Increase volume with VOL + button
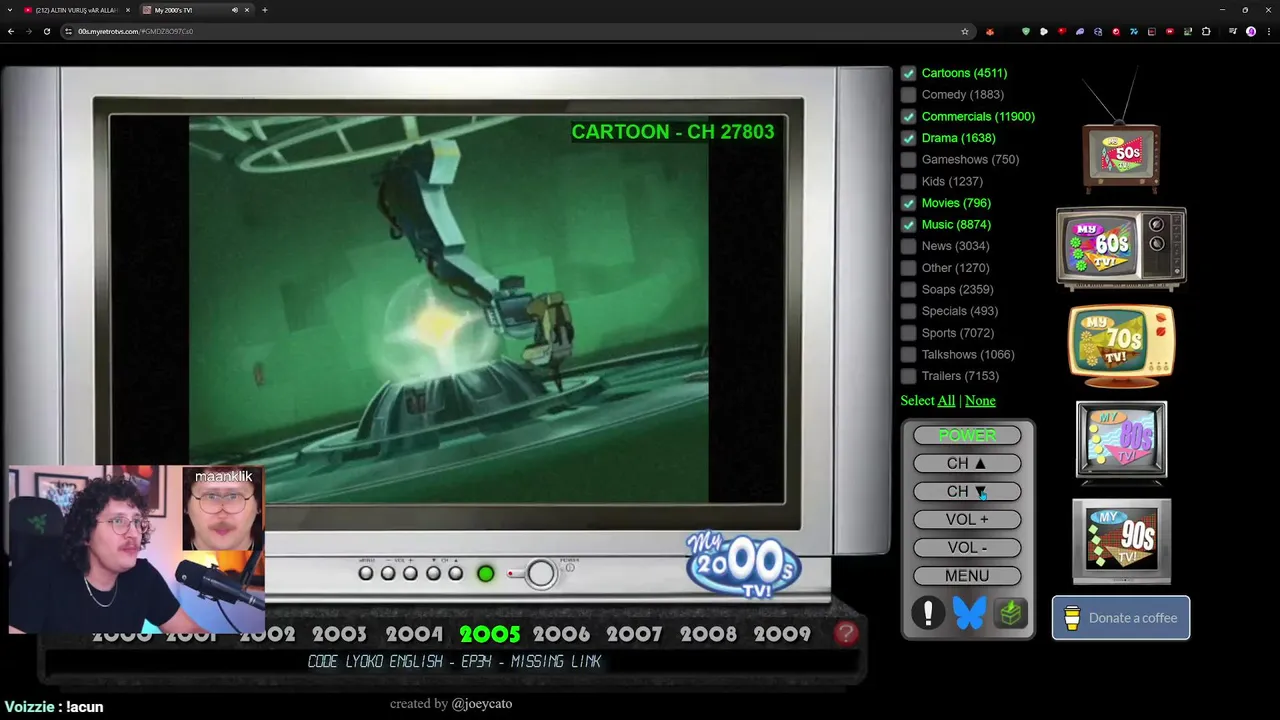 [967, 520]
